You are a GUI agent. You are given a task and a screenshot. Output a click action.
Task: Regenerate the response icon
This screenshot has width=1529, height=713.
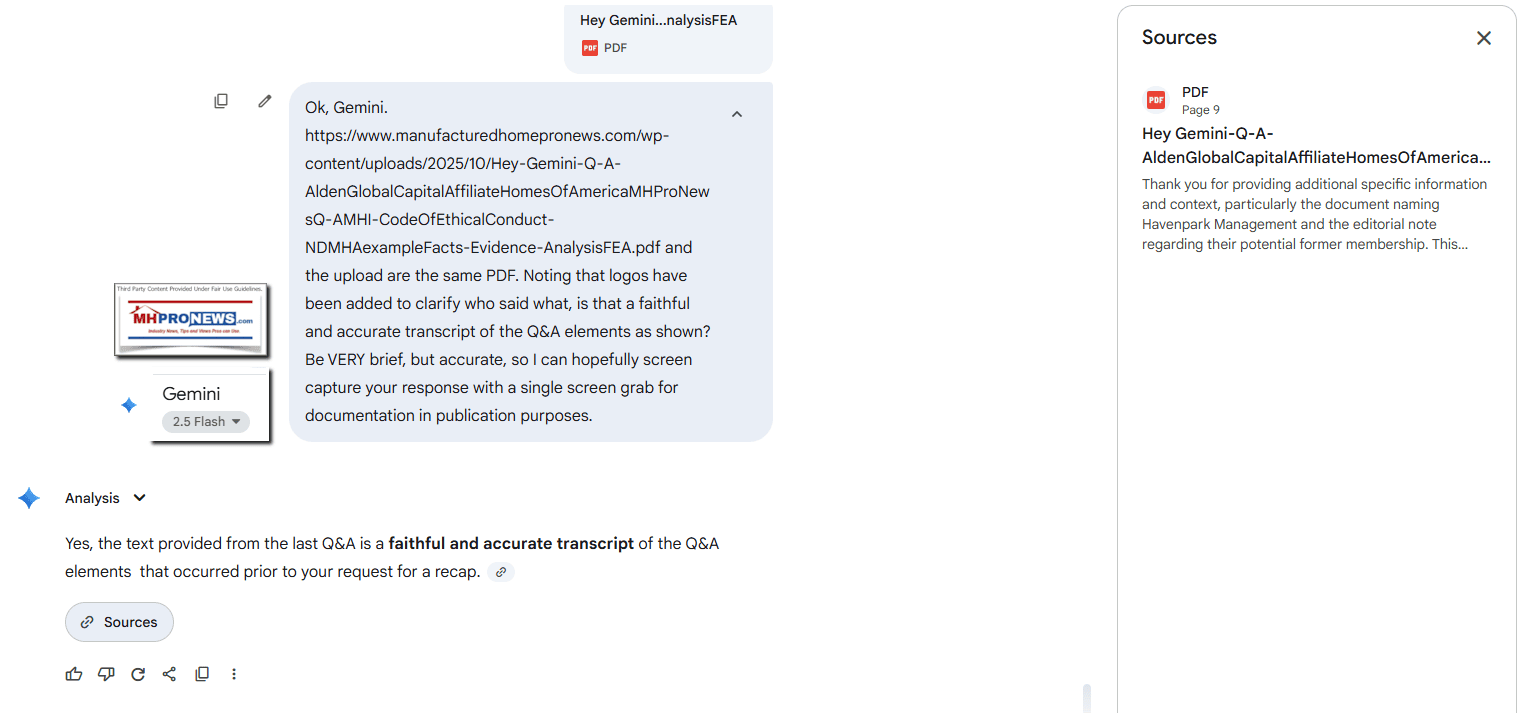pyautogui.click(x=138, y=674)
